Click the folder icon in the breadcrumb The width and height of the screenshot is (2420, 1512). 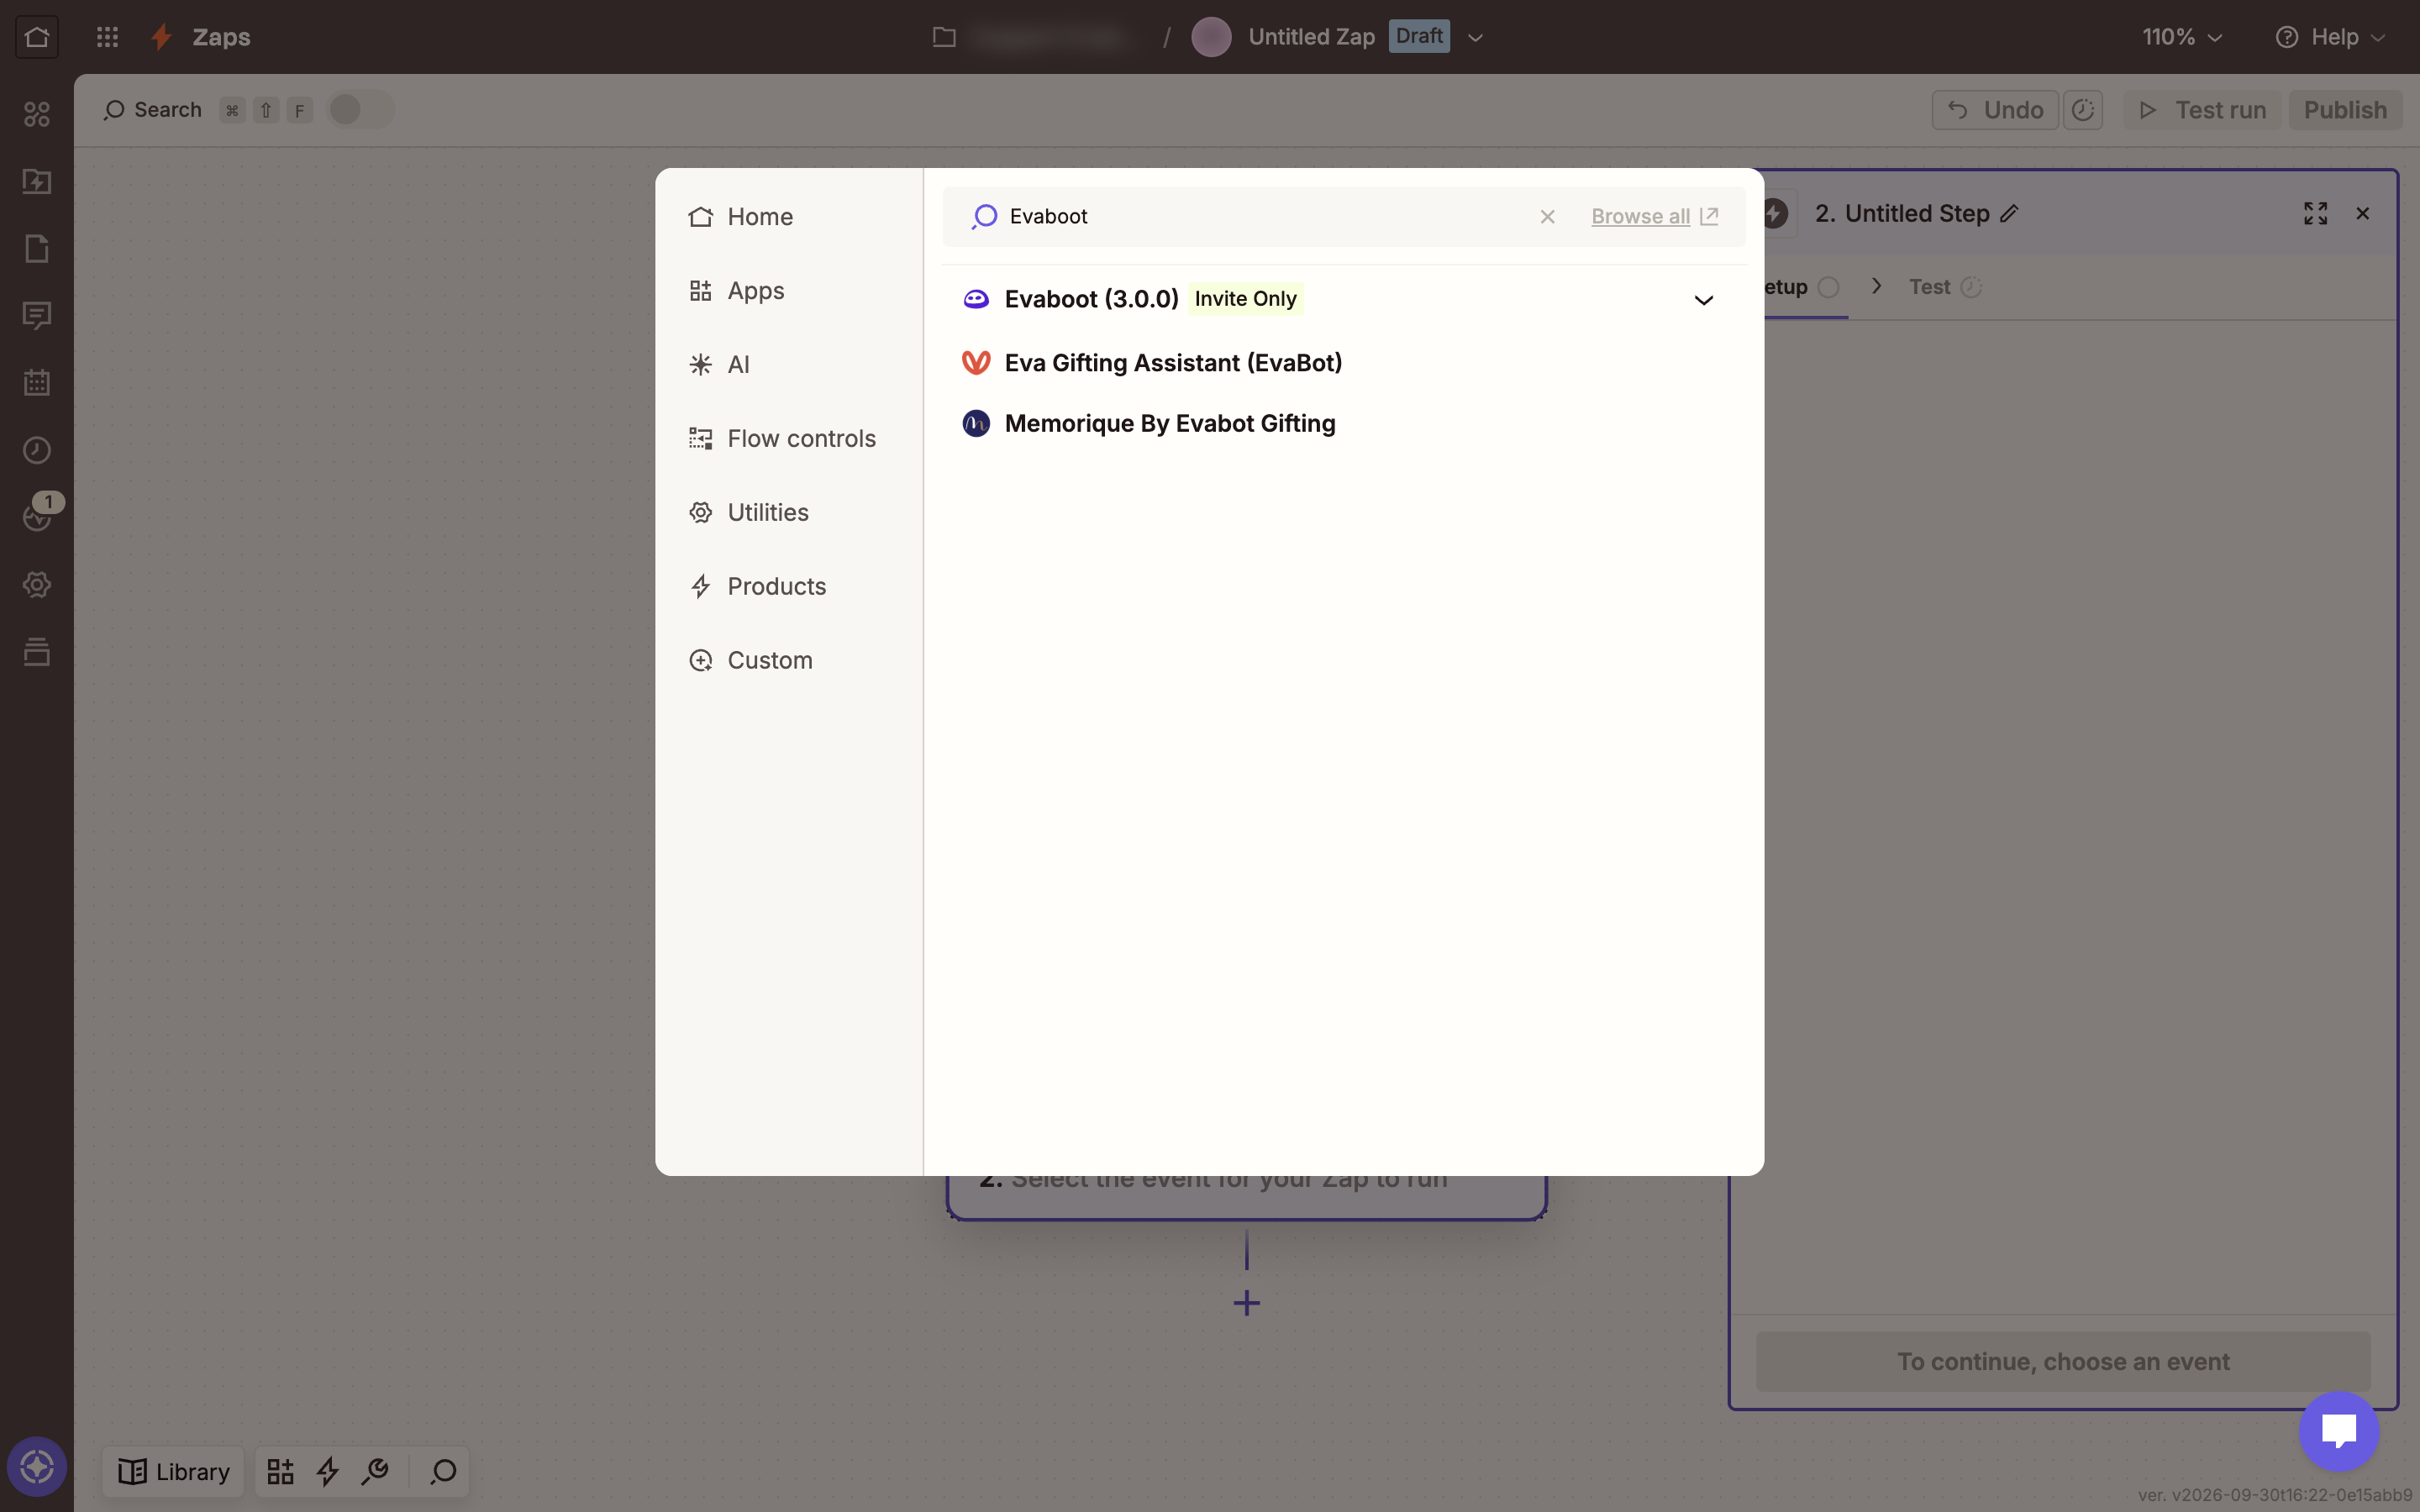coord(944,37)
